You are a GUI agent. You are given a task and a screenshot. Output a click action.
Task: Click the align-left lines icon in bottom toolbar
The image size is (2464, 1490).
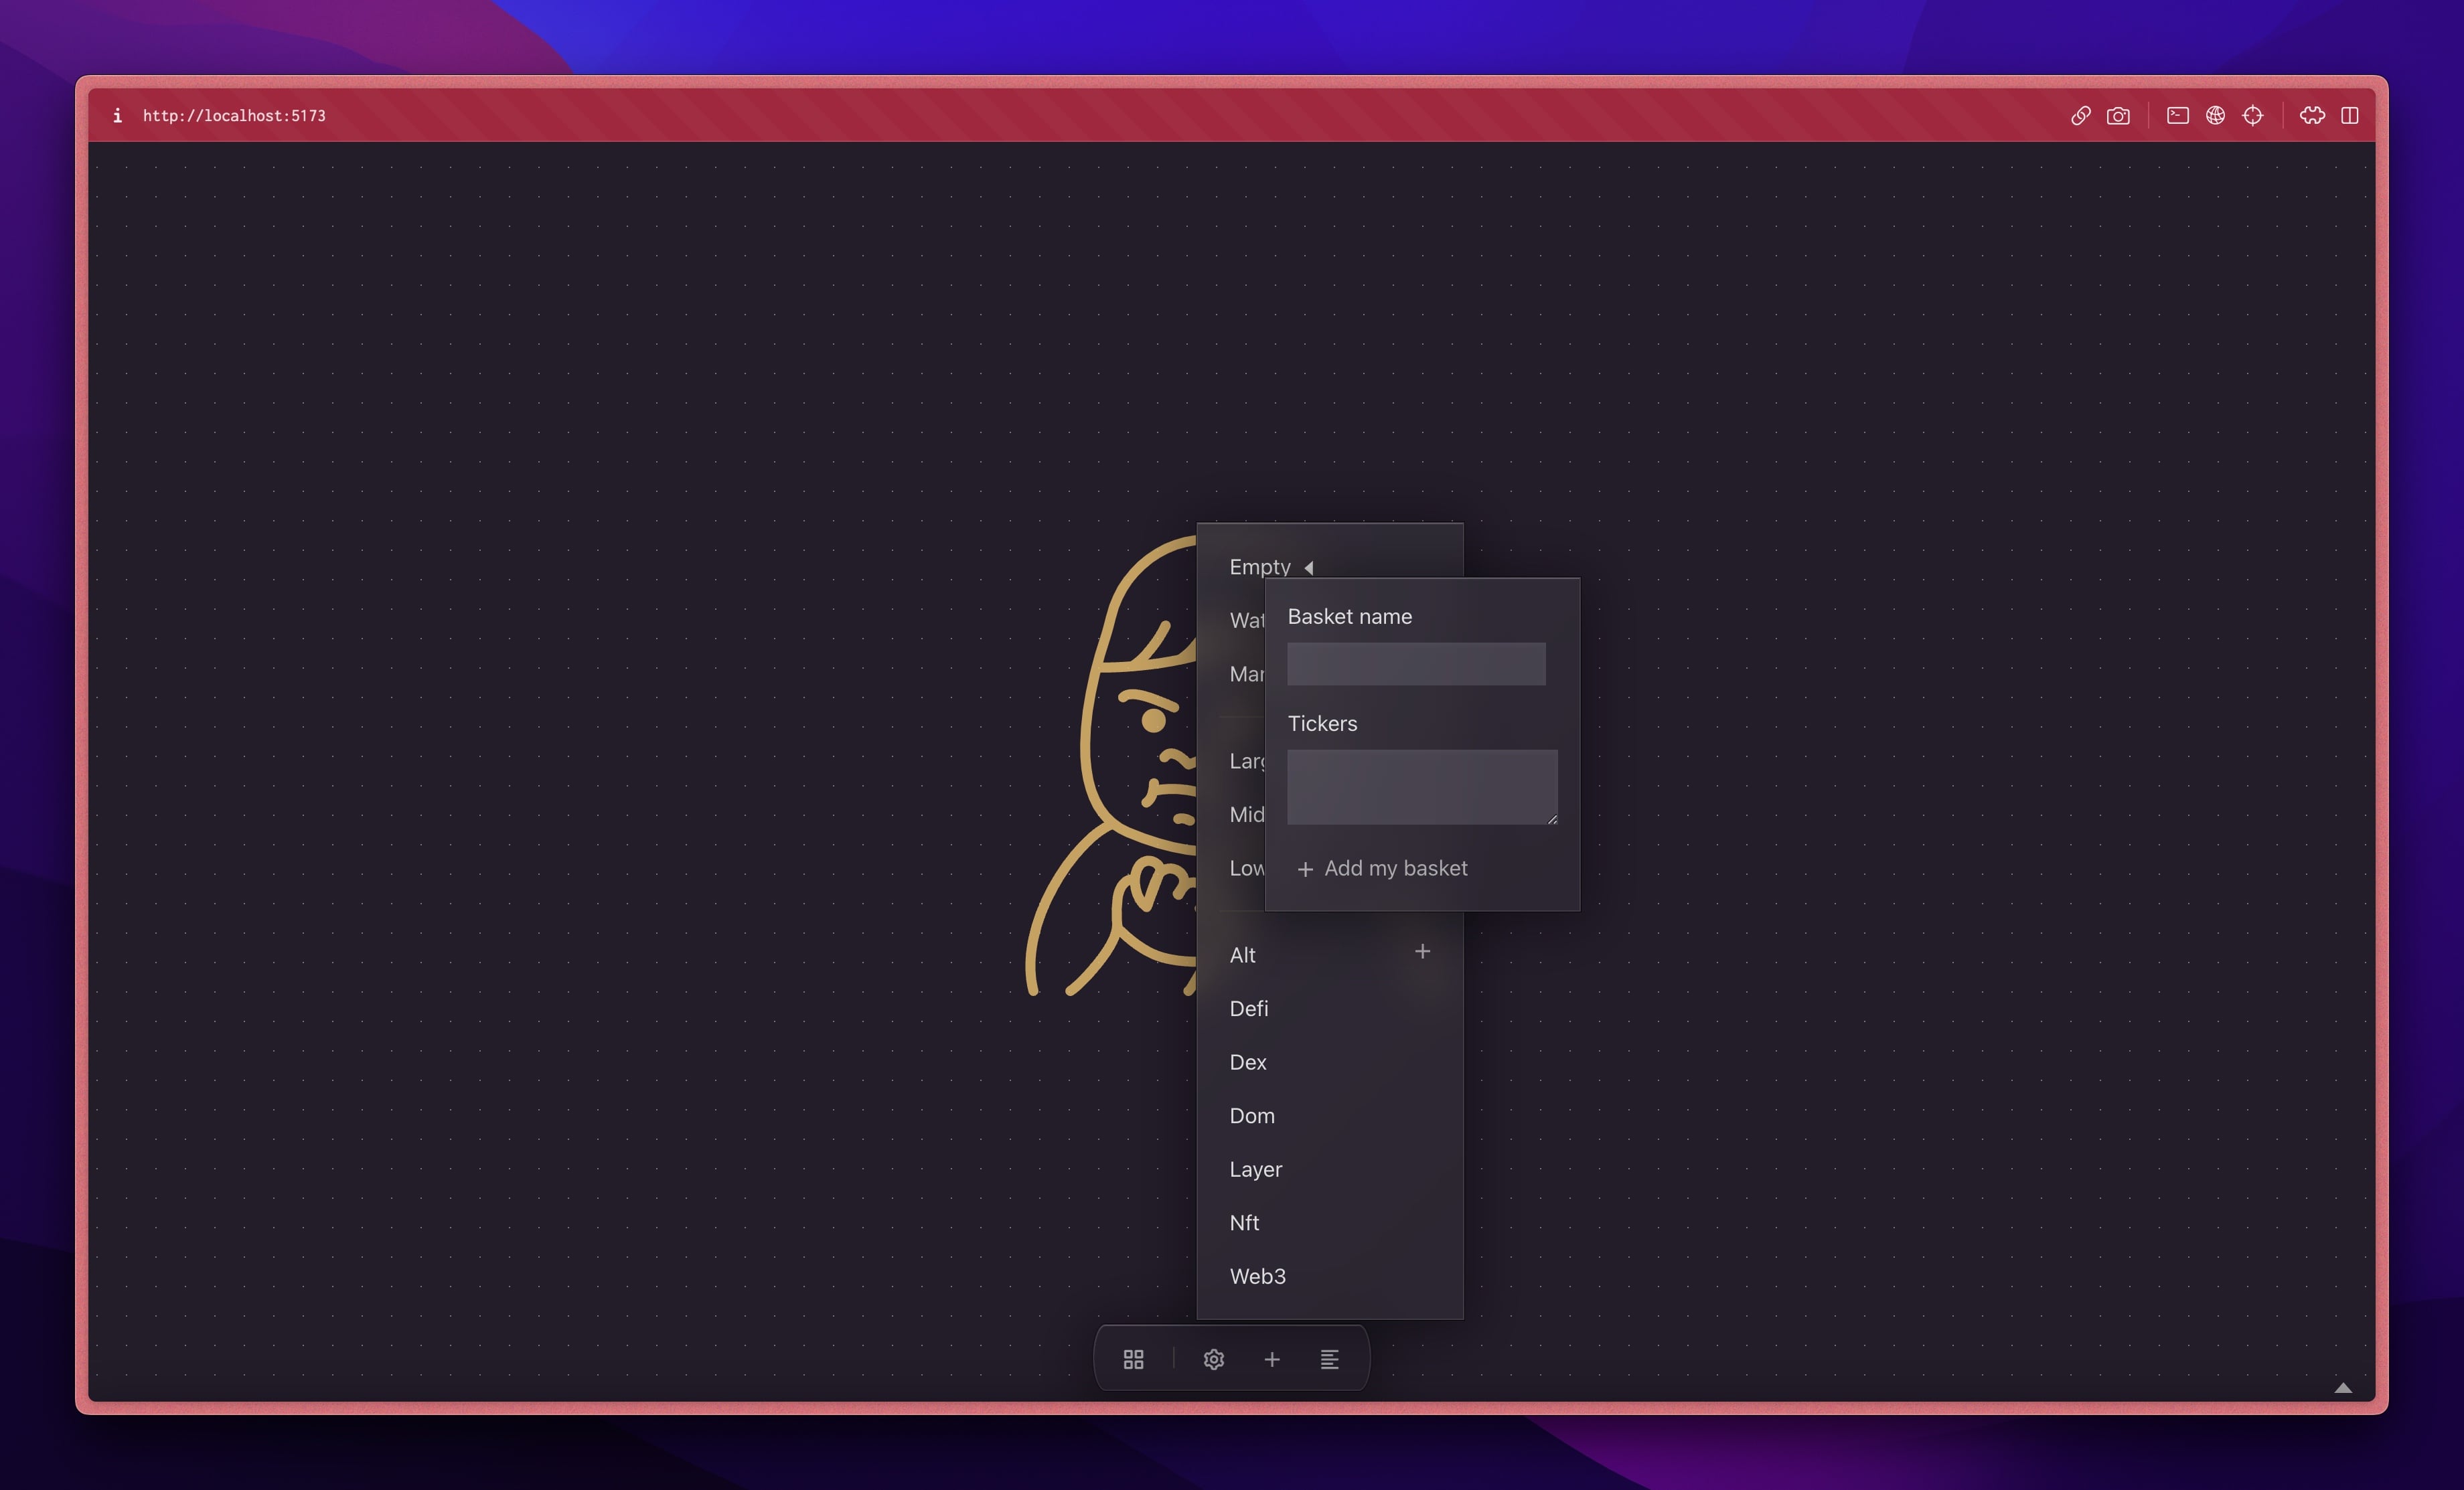[x=1329, y=1359]
